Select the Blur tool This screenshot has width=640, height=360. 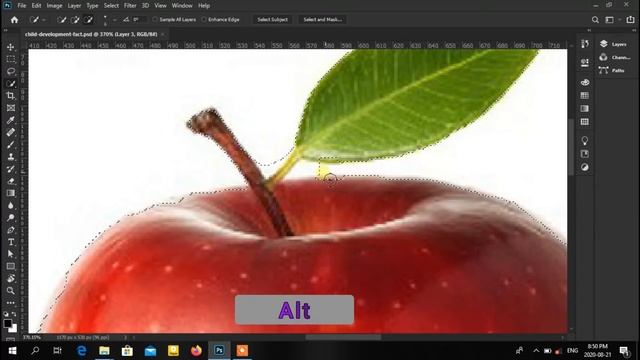11,205
